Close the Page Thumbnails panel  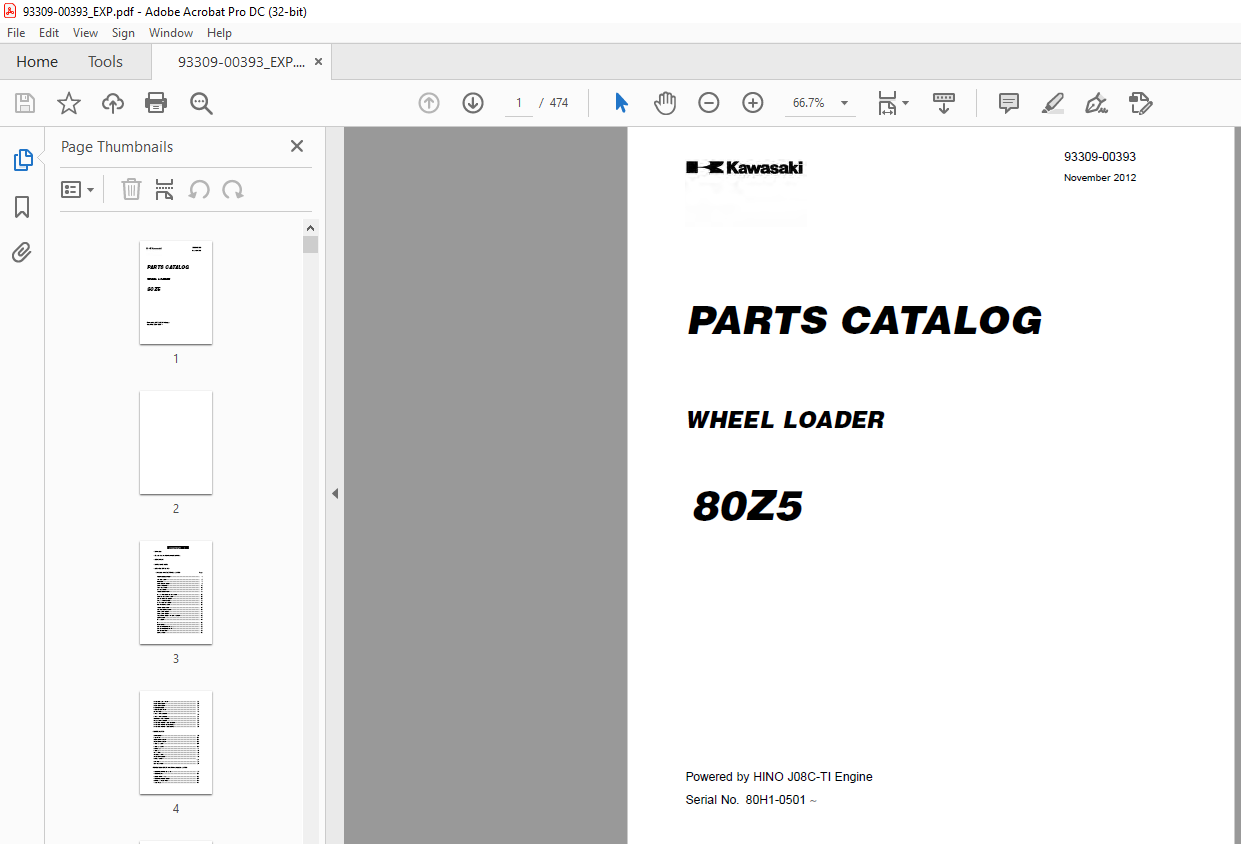[297, 146]
